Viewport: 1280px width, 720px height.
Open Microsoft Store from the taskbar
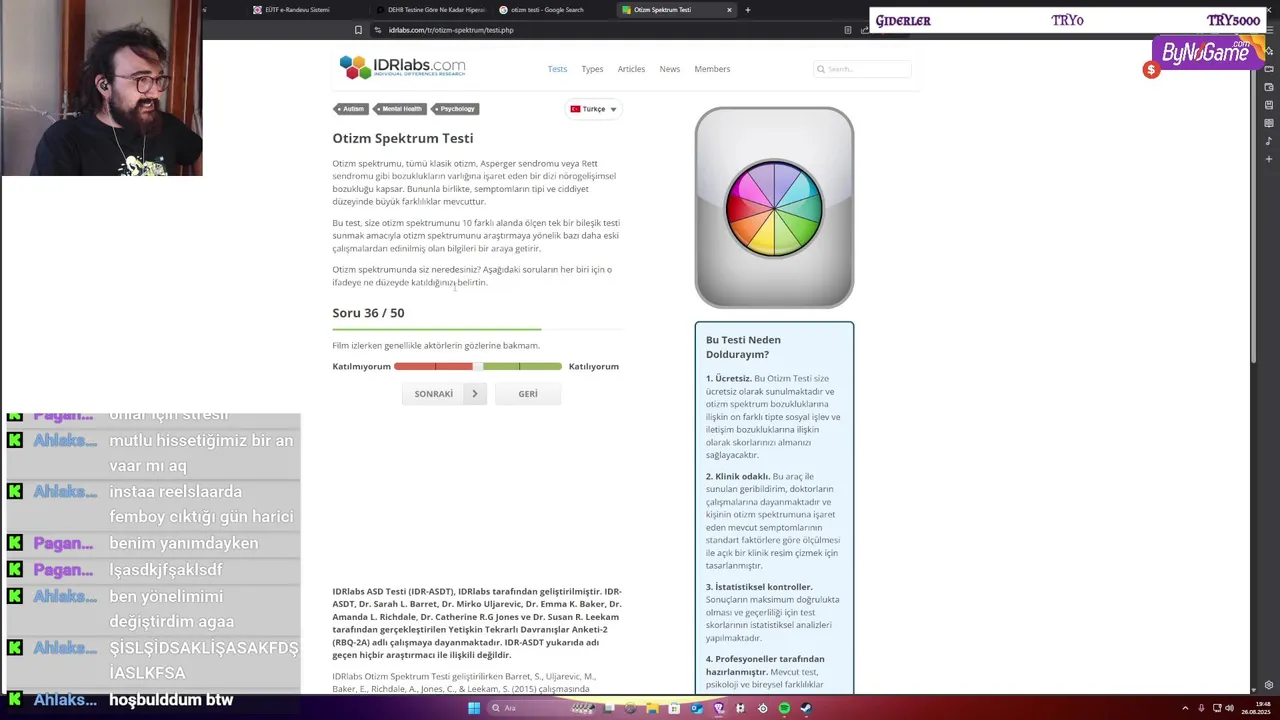pyautogui.click(x=674, y=708)
